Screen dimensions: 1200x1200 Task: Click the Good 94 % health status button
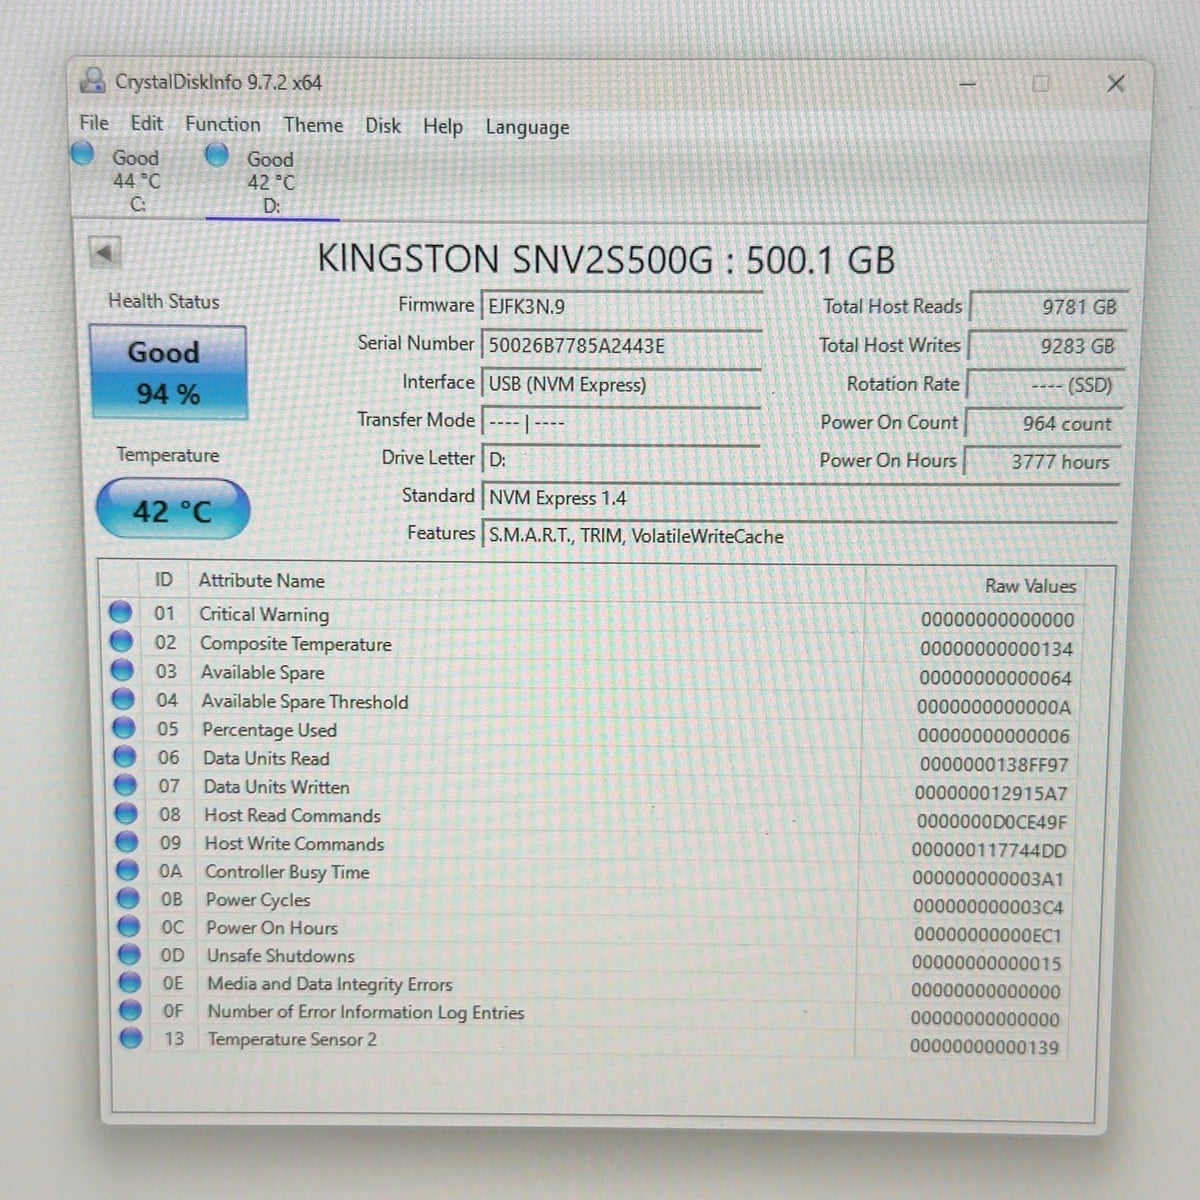coord(167,372)
